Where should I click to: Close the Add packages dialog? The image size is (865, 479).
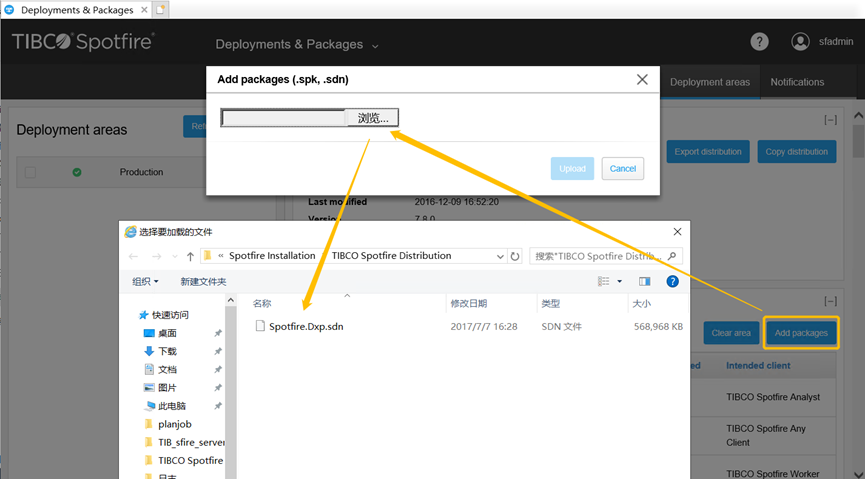pos(642,79)
